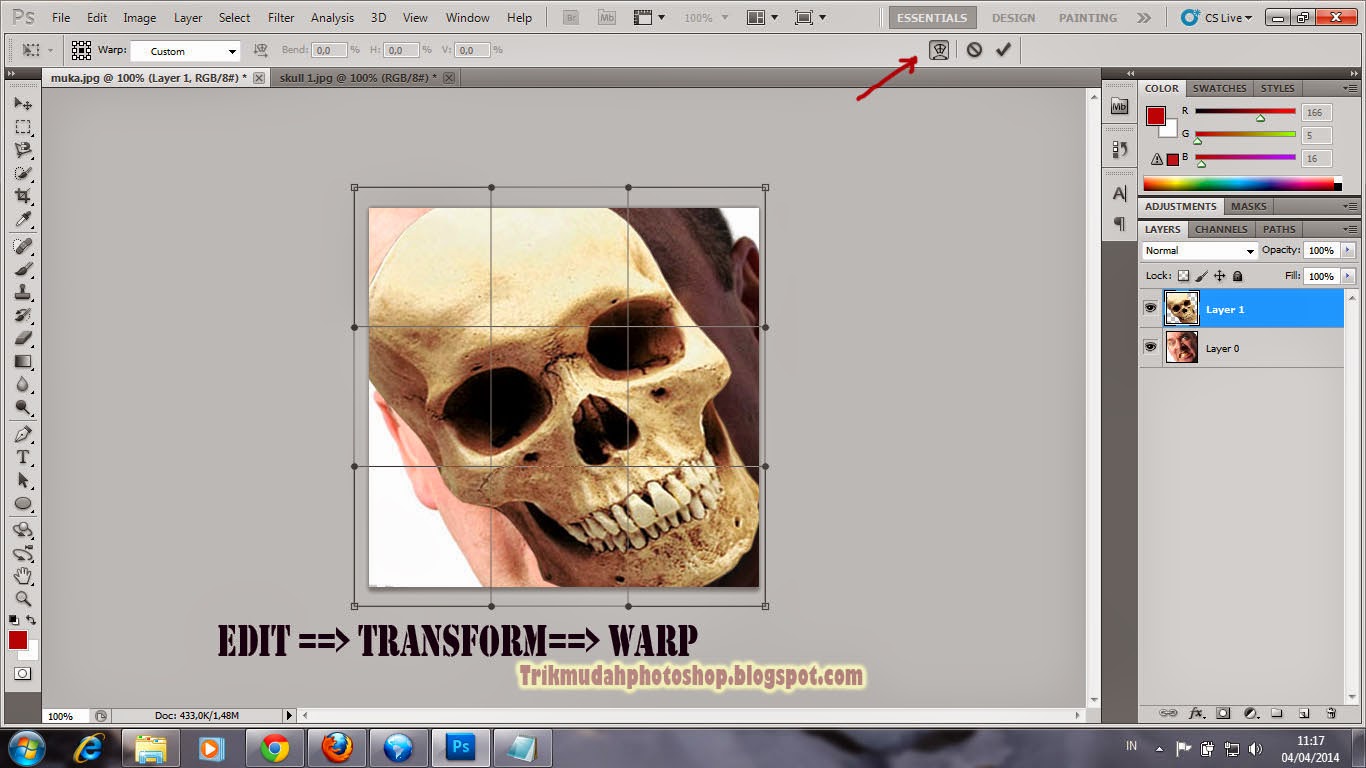Toggle lock all padlock
This screenshot has width=1366, height=768.
click(x=1237, y=276)
